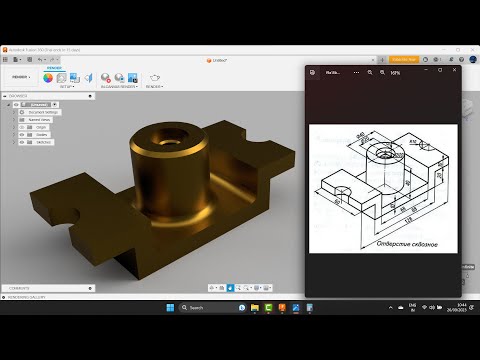
Task: Open the SETUP panel dropdown
Action: 67,87
